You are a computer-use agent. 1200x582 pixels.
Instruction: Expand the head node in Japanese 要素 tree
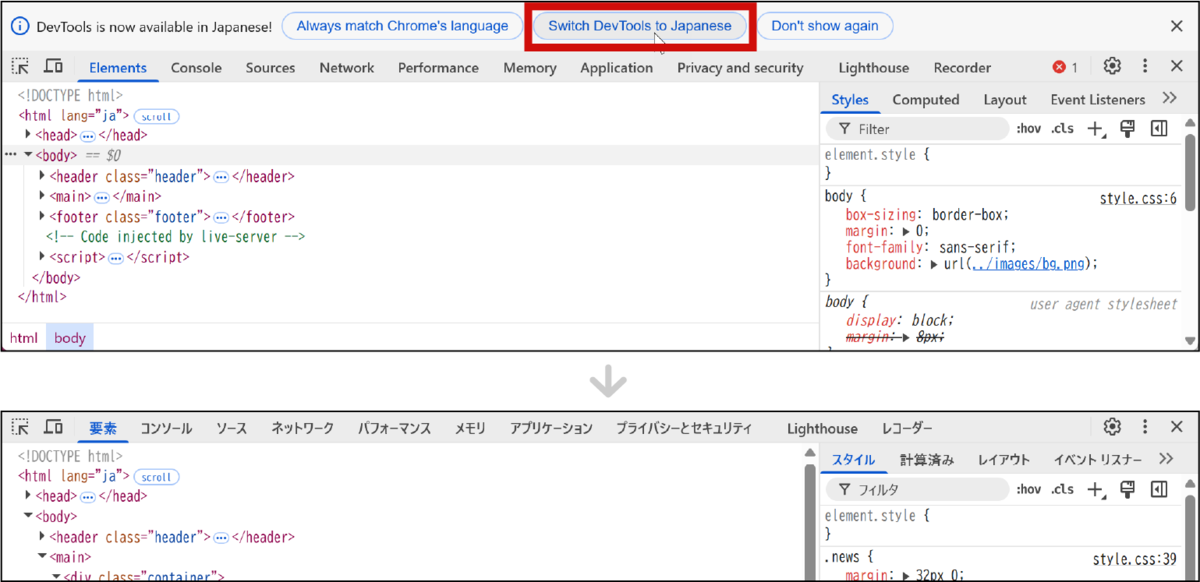tap(28, 496)
